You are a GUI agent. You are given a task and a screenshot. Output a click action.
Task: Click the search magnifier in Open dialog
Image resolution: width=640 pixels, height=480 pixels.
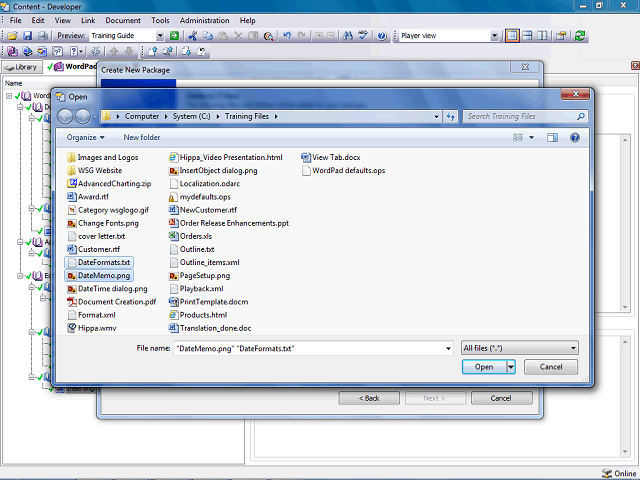[580, 116]
